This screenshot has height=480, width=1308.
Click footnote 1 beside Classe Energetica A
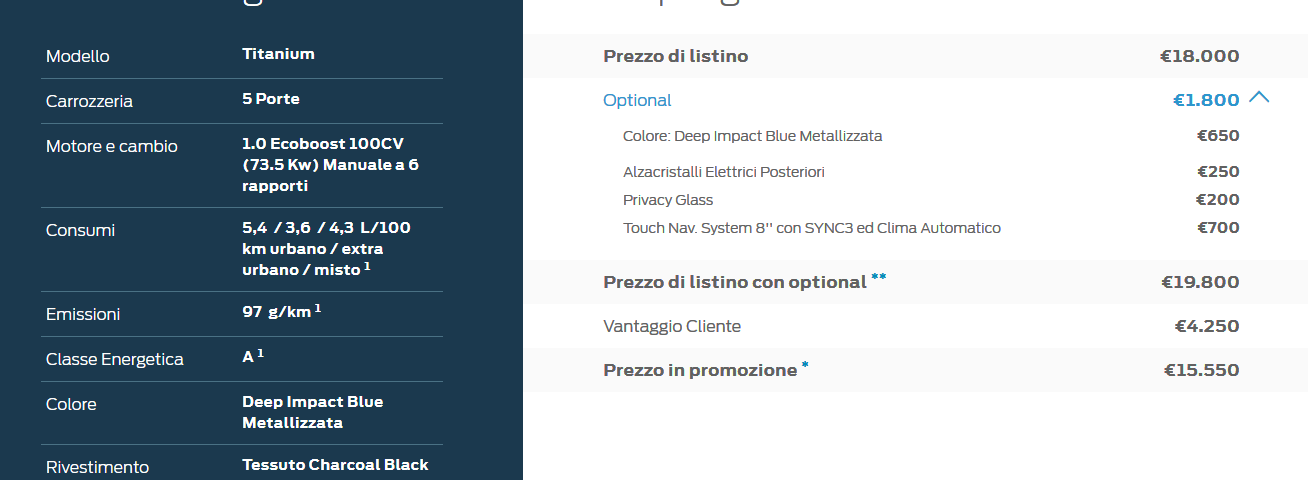click(x=260, y=353)
